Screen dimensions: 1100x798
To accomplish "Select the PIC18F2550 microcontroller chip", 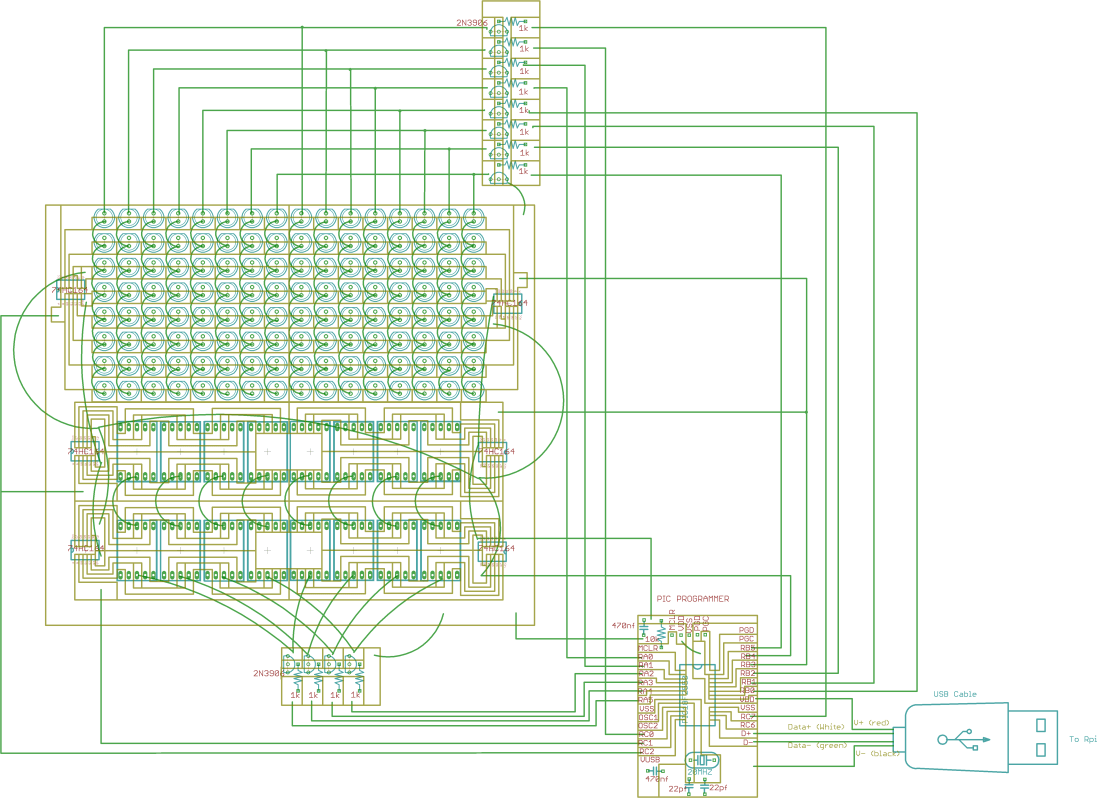I will (x=698, y=694).
